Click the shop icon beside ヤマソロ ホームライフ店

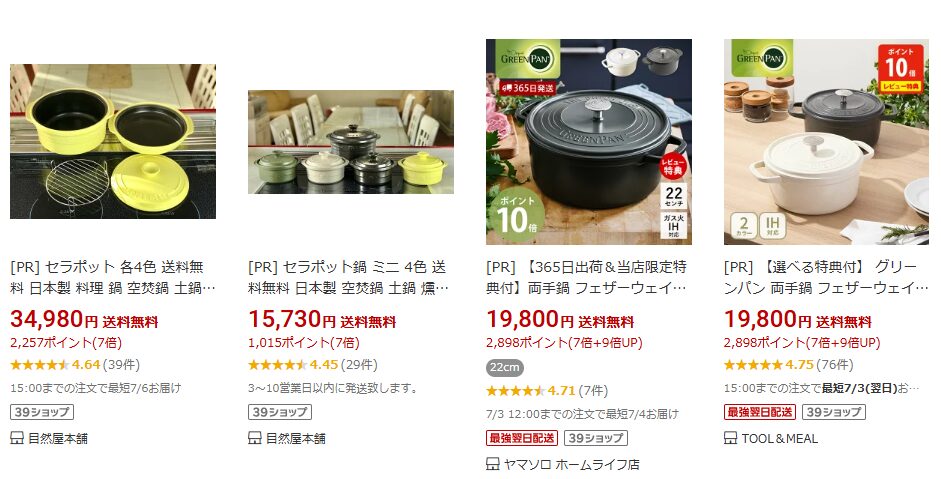click(x=493, y=464)
